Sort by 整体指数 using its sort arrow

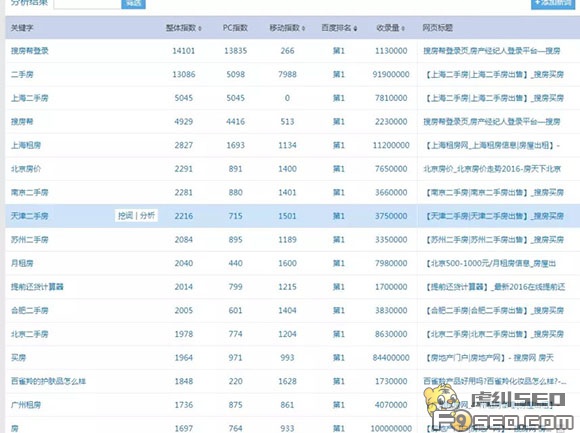(x=200, y=28)
